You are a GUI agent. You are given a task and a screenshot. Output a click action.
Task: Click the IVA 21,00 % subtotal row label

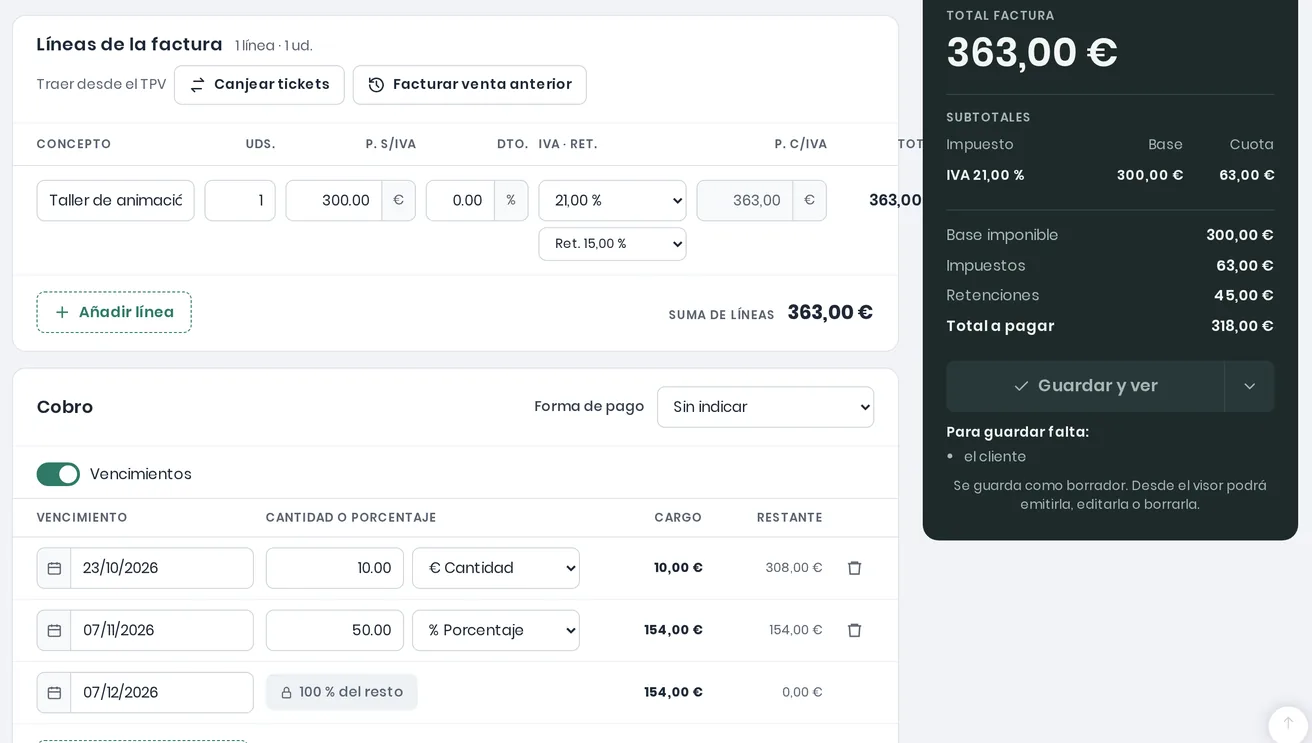pyautogui.click(x=985, y=175)
